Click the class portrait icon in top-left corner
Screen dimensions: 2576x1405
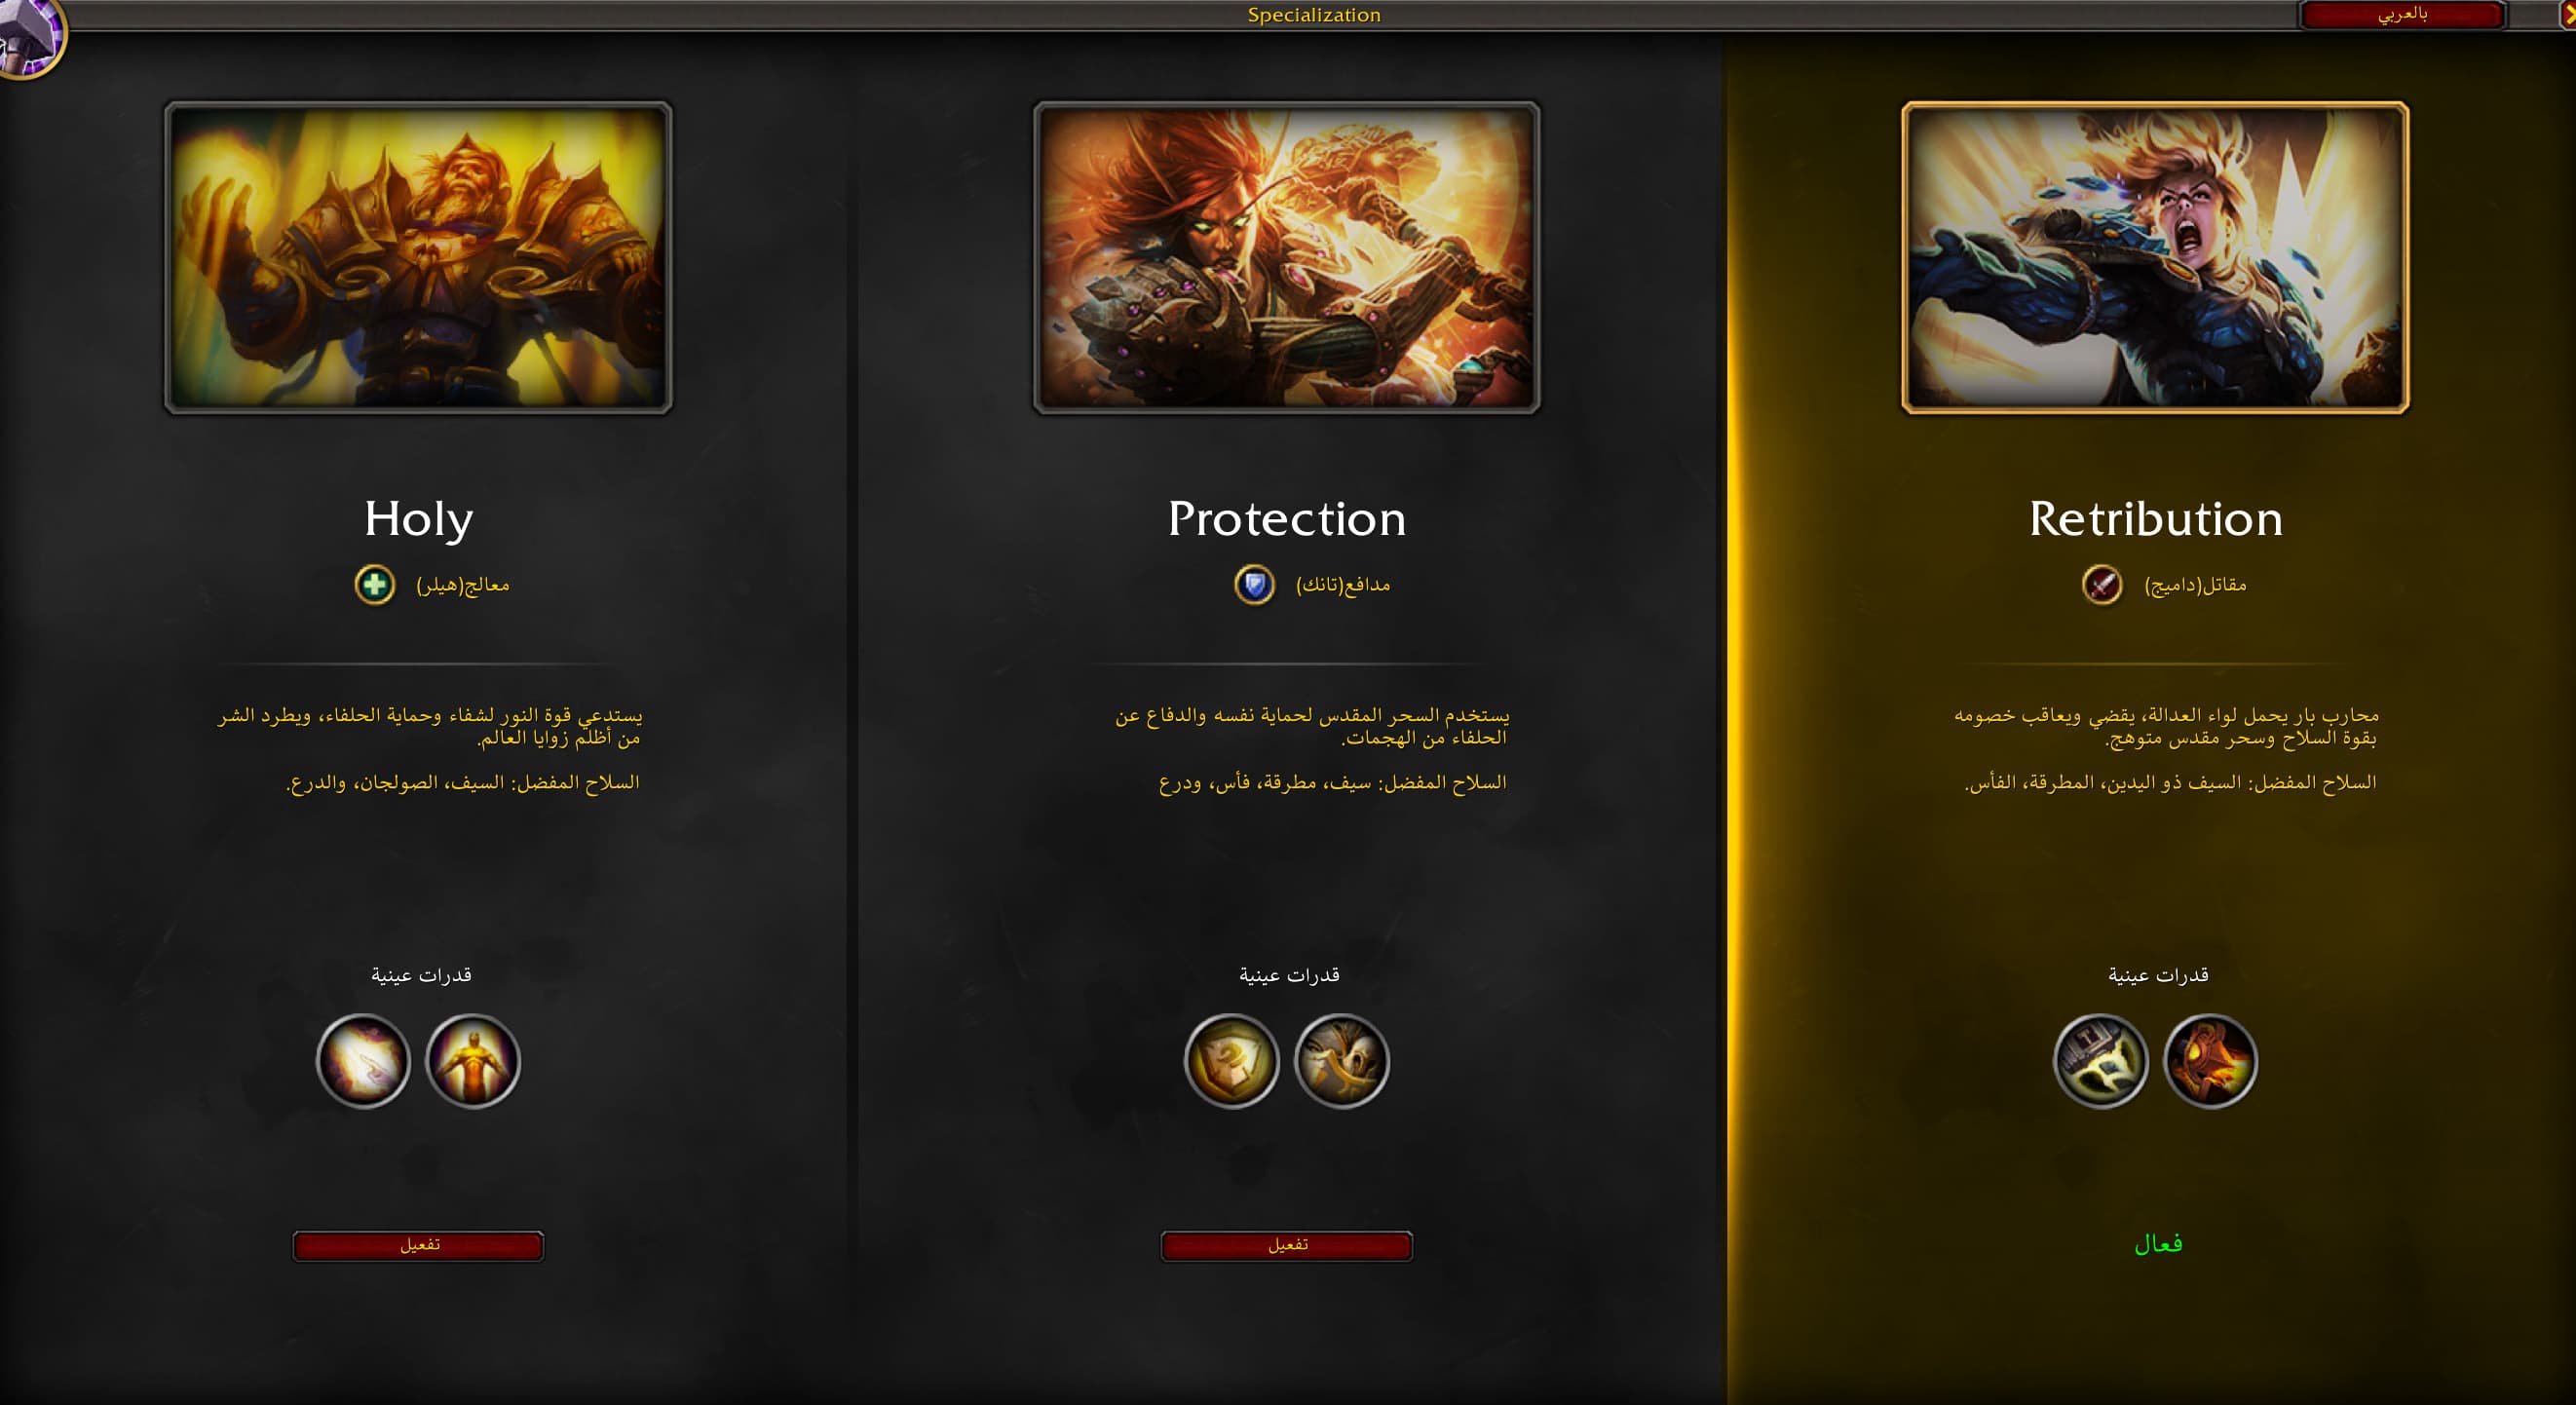30,35
